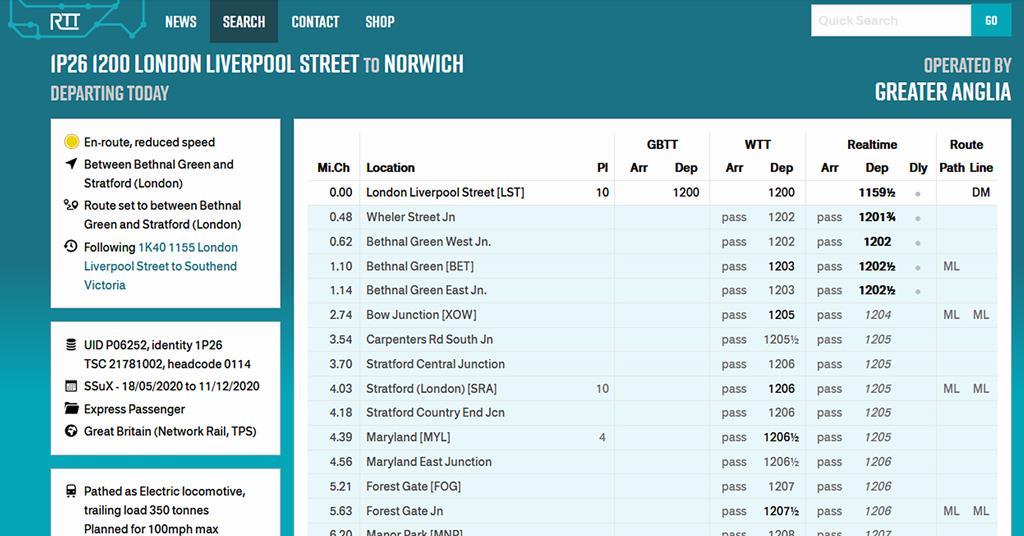Click Wheler Street Jn location
The height and width of the screenshot is (536, 1024).
pyautogui.click(x=410, y=217)
